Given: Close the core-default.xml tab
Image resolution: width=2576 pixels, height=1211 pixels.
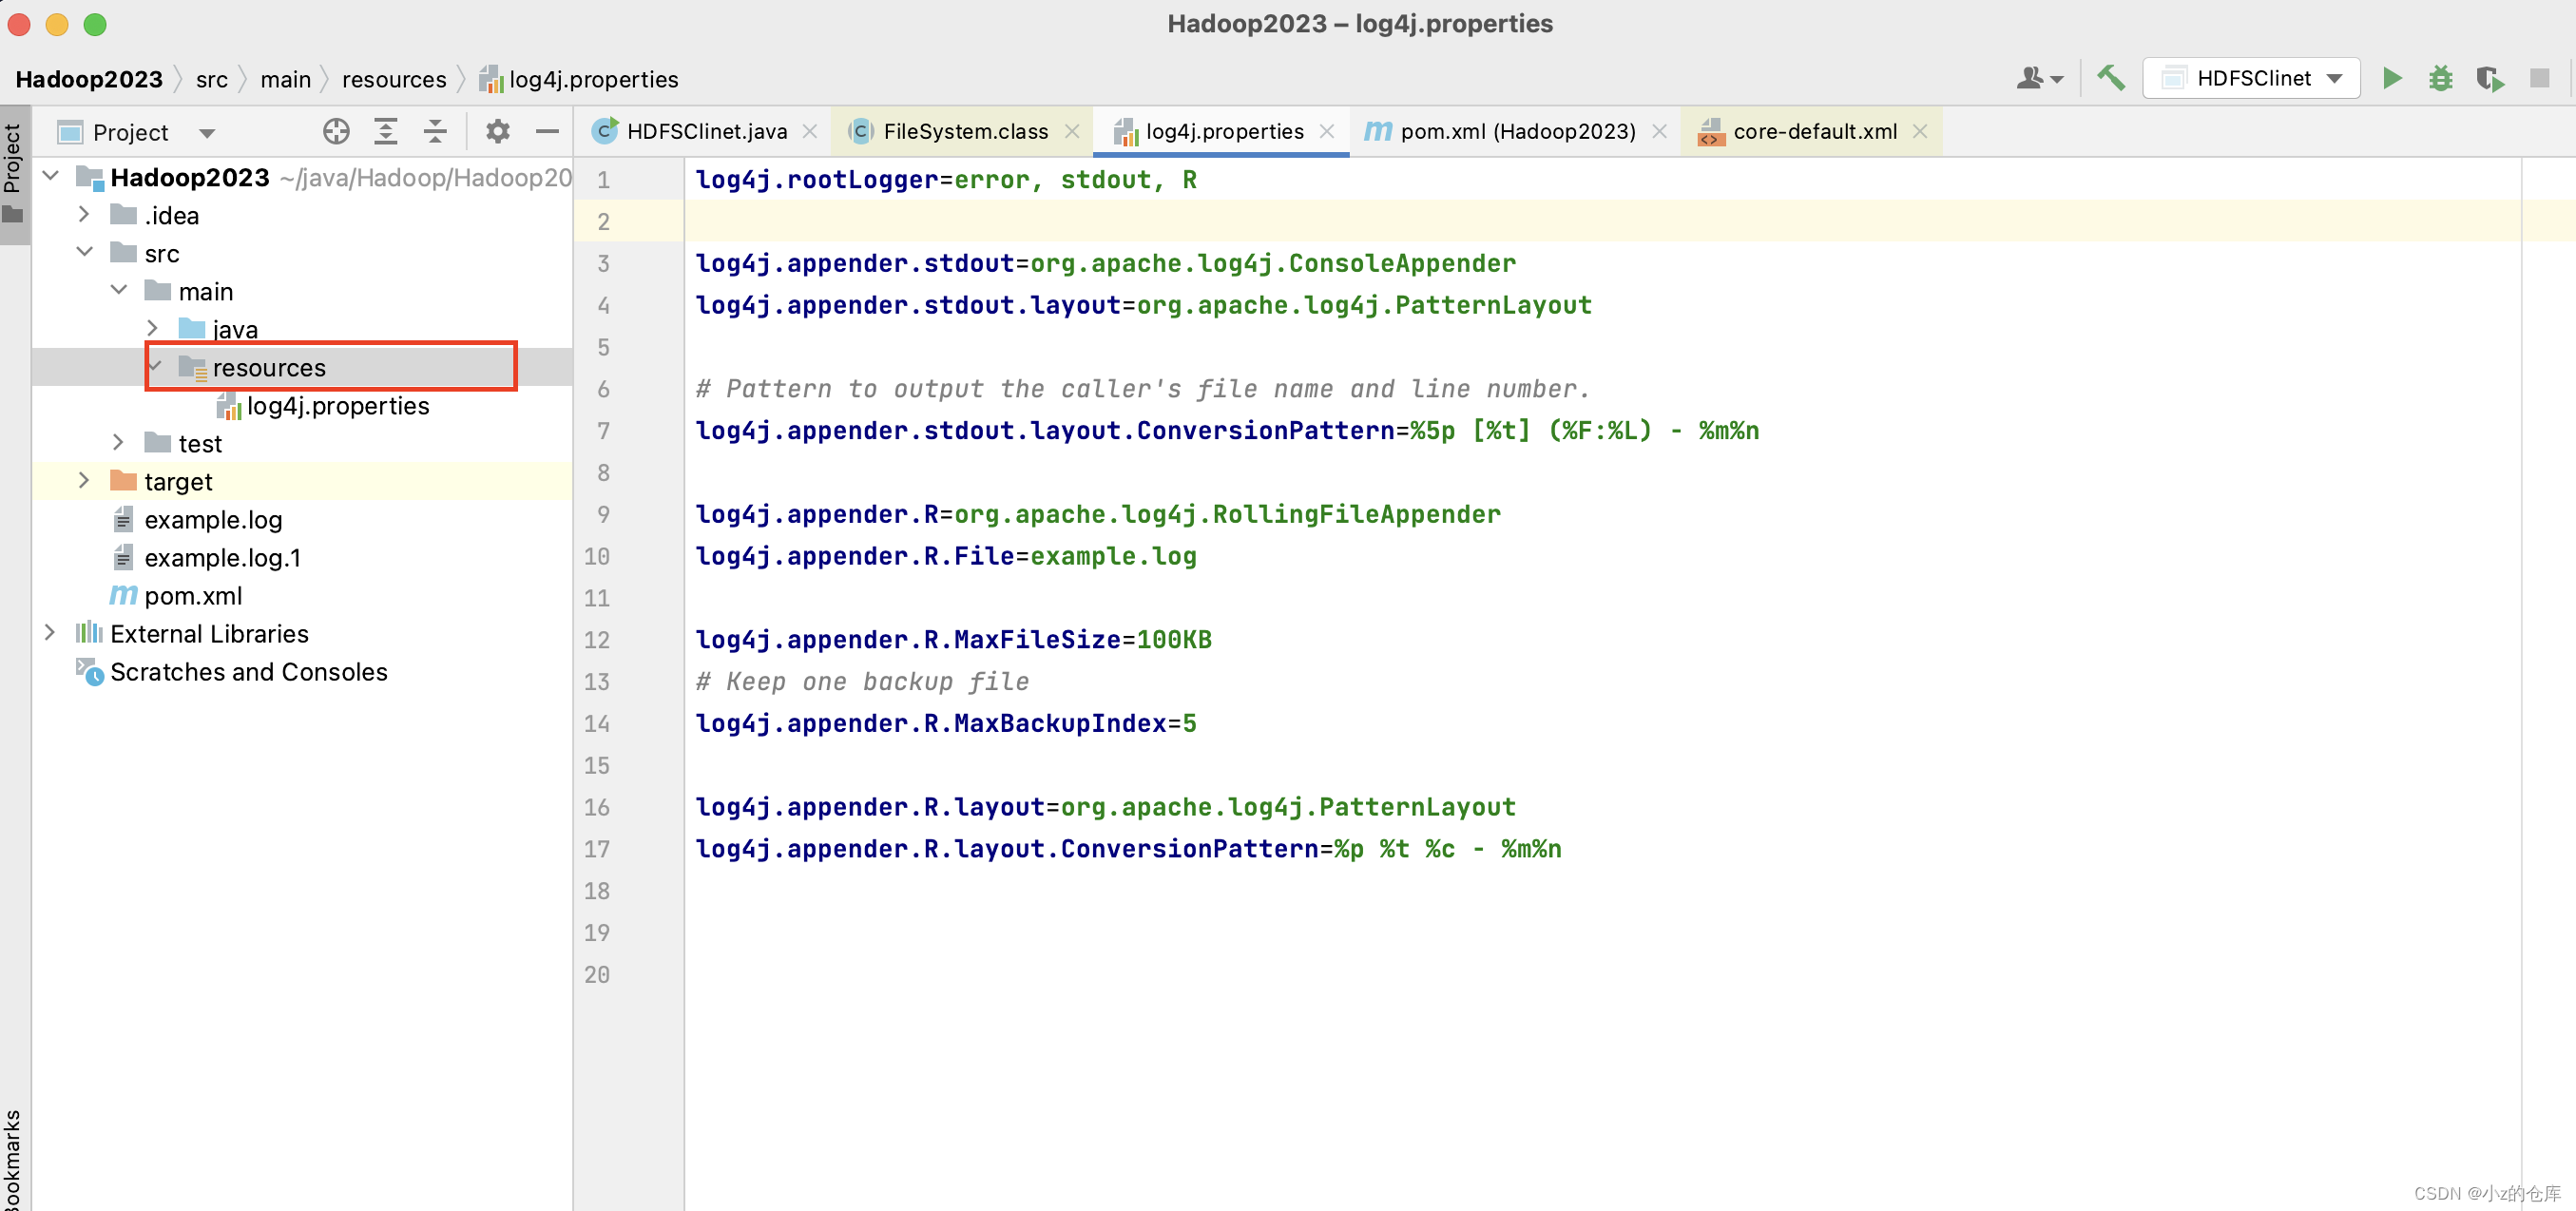Looking at the screenshot, I should coord(1919,131).
